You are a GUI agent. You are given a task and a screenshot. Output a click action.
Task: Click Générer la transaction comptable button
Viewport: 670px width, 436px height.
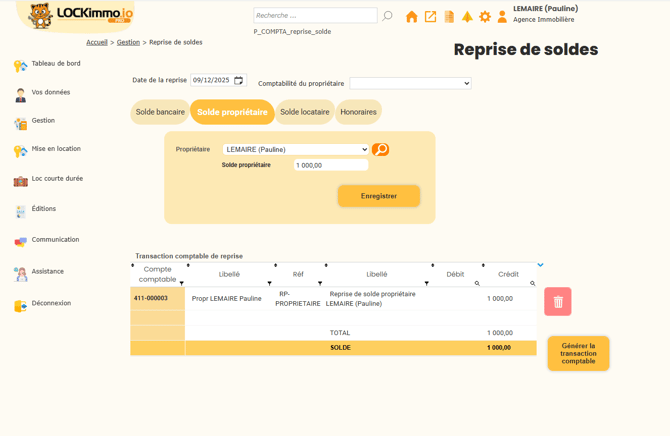coord(578,353)
